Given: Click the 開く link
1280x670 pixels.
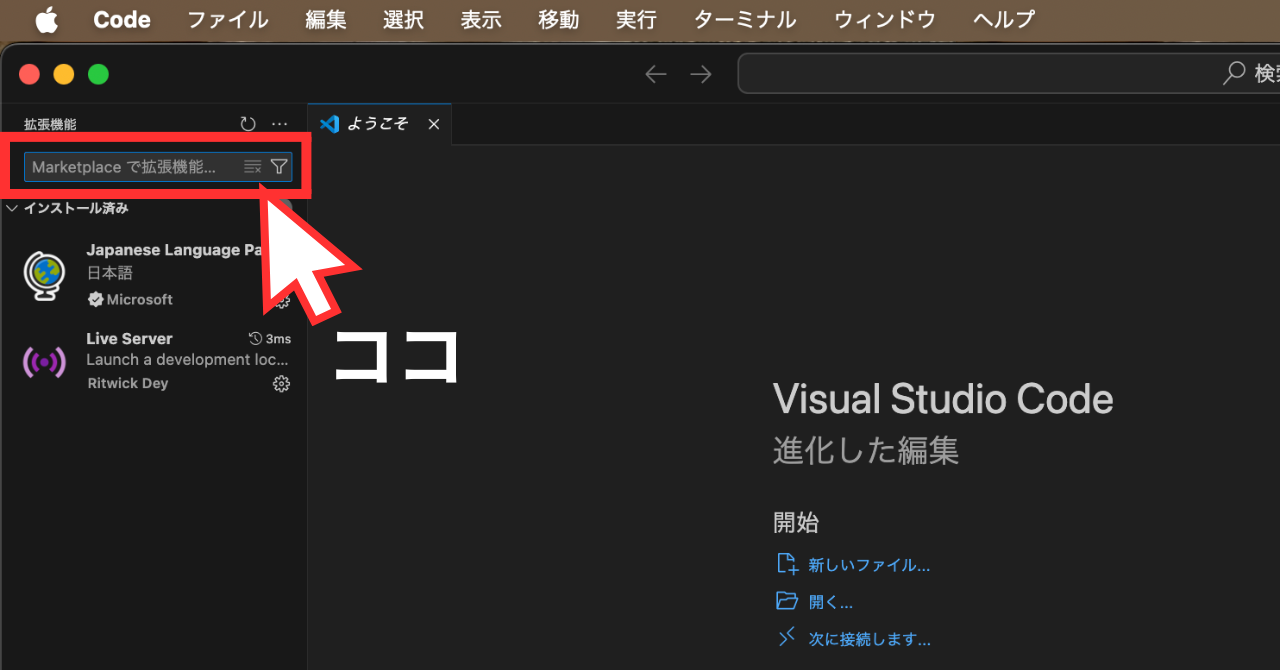Looking at the screenshot, I should pyautogui.click(x=829, y=601).
